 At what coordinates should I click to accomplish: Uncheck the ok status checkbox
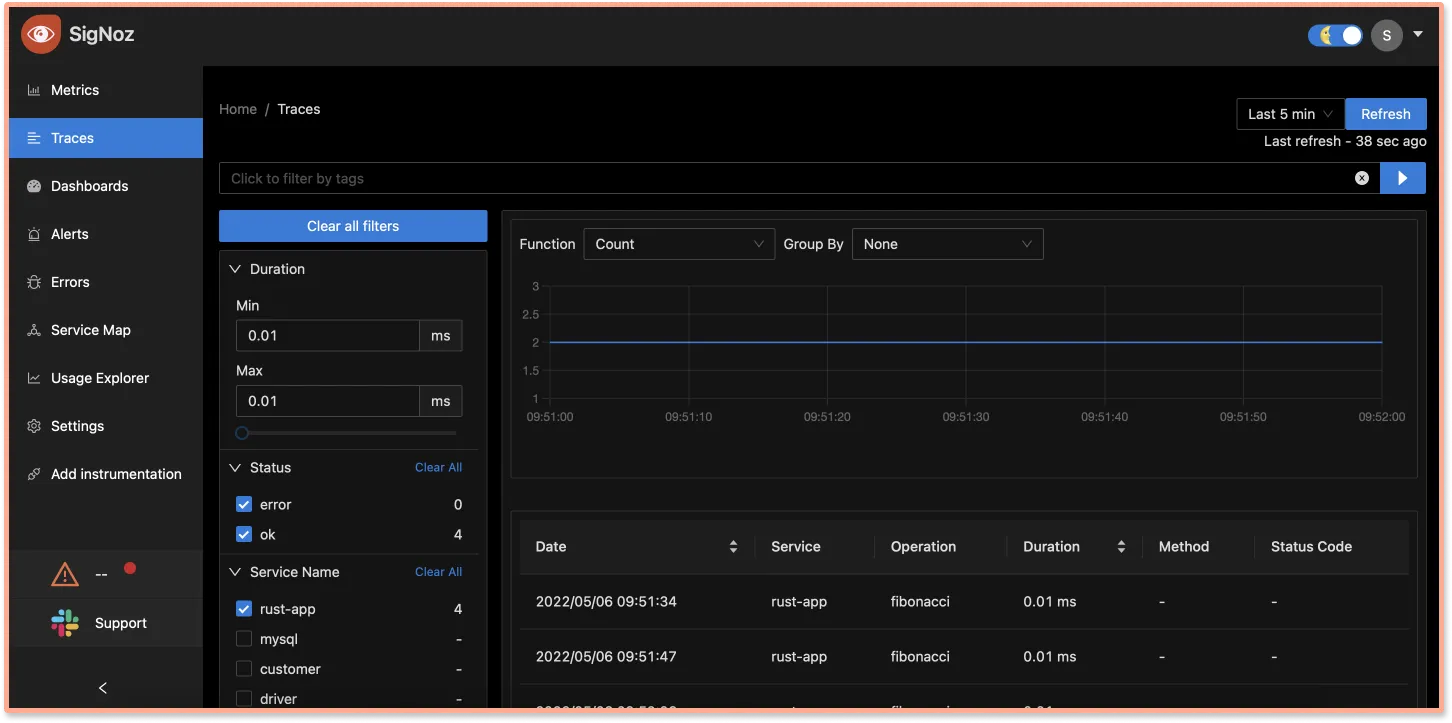(x=244, y=535)
